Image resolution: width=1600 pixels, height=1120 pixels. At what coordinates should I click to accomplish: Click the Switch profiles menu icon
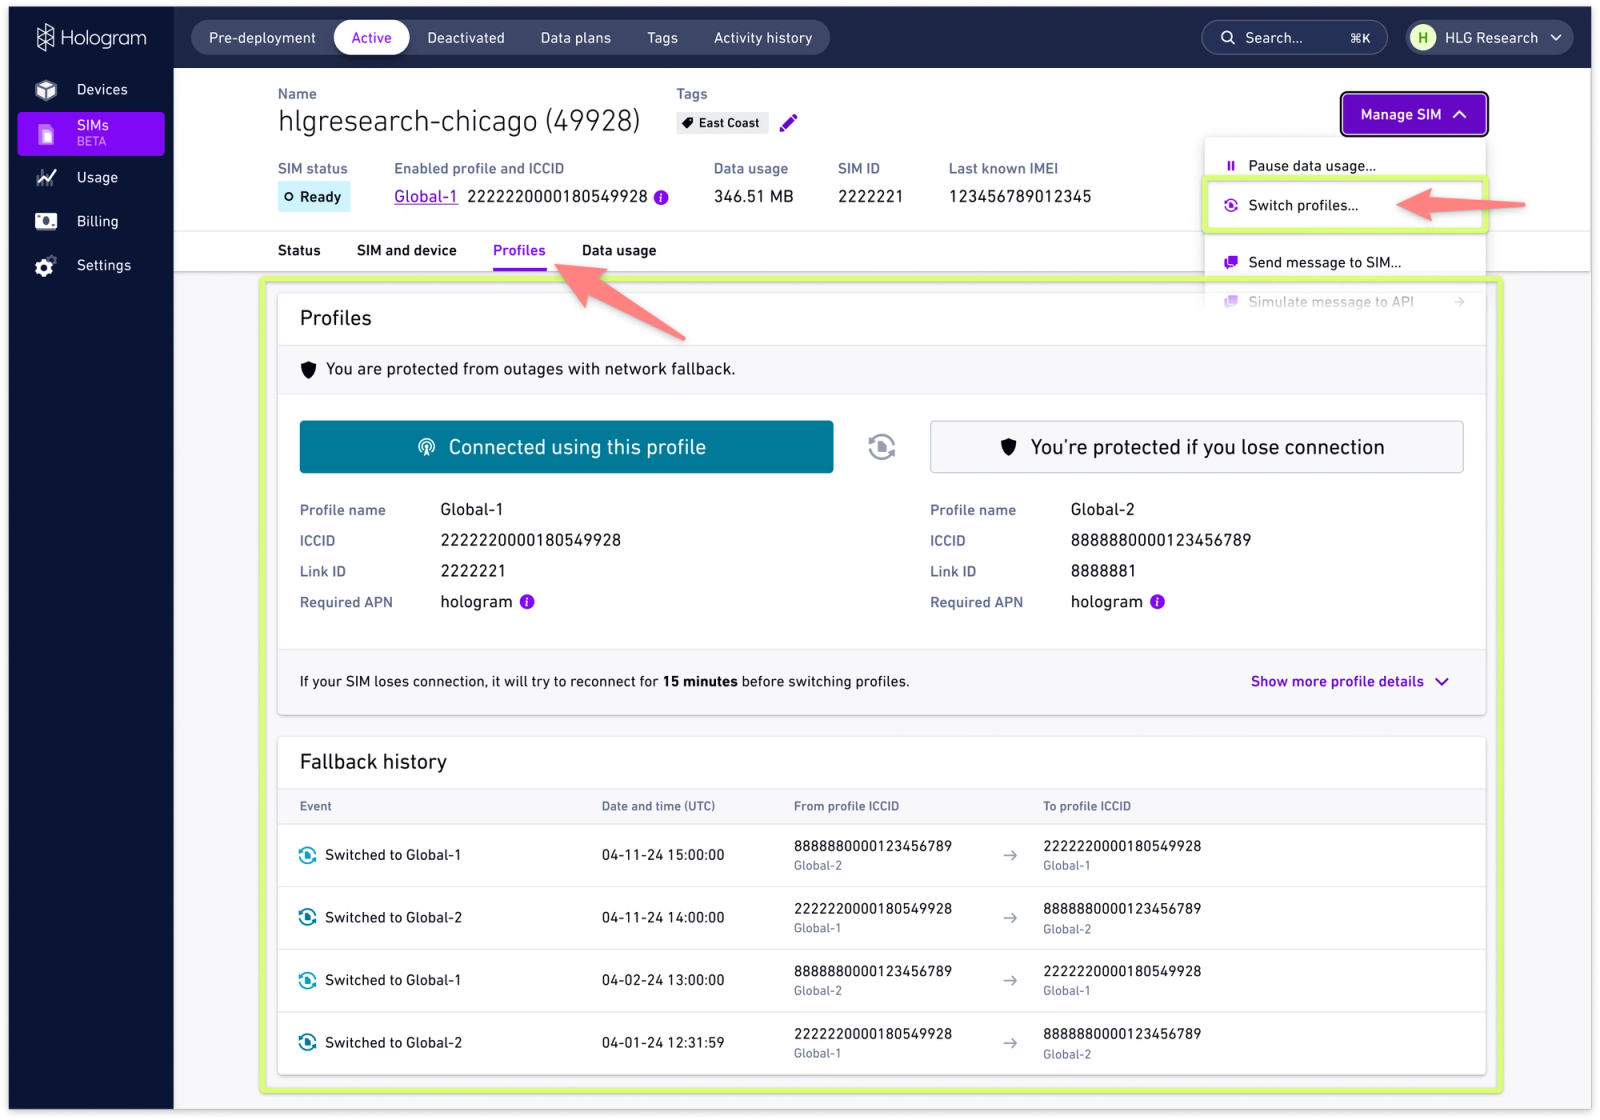tap(1231, 205)
